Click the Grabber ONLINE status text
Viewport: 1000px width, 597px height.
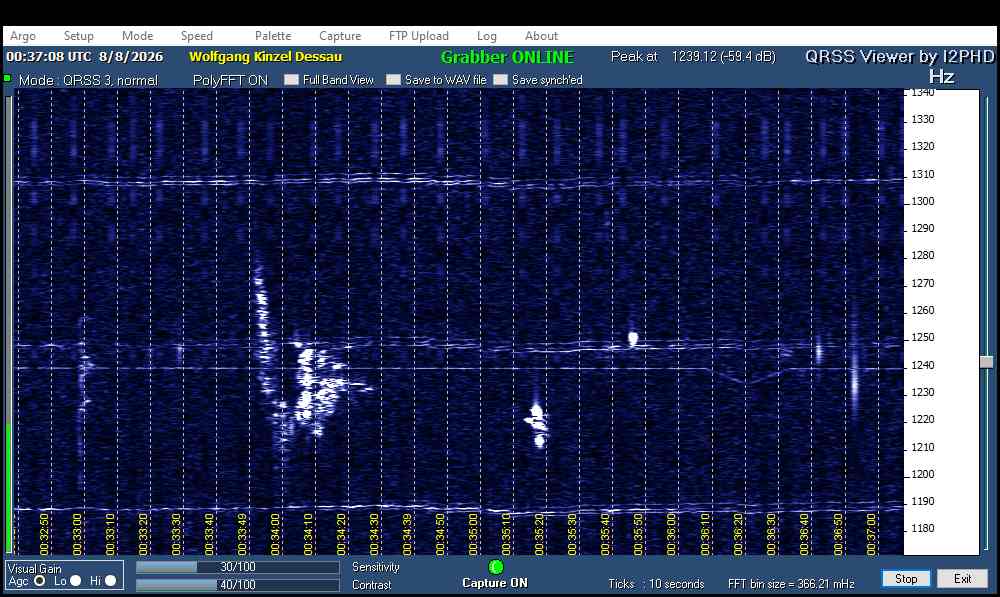tap(507, 57)
